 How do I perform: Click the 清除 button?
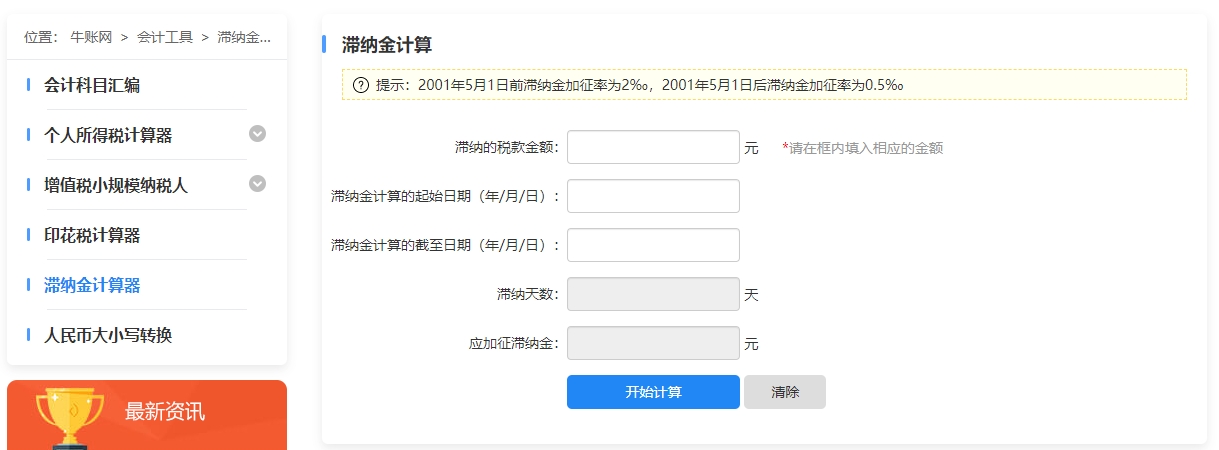[x=785, y=392]
